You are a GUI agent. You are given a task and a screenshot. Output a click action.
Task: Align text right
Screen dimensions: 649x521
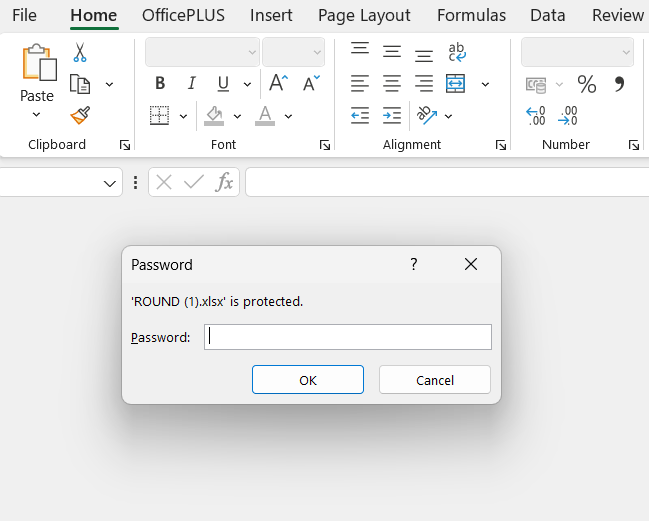click(424, 84)
